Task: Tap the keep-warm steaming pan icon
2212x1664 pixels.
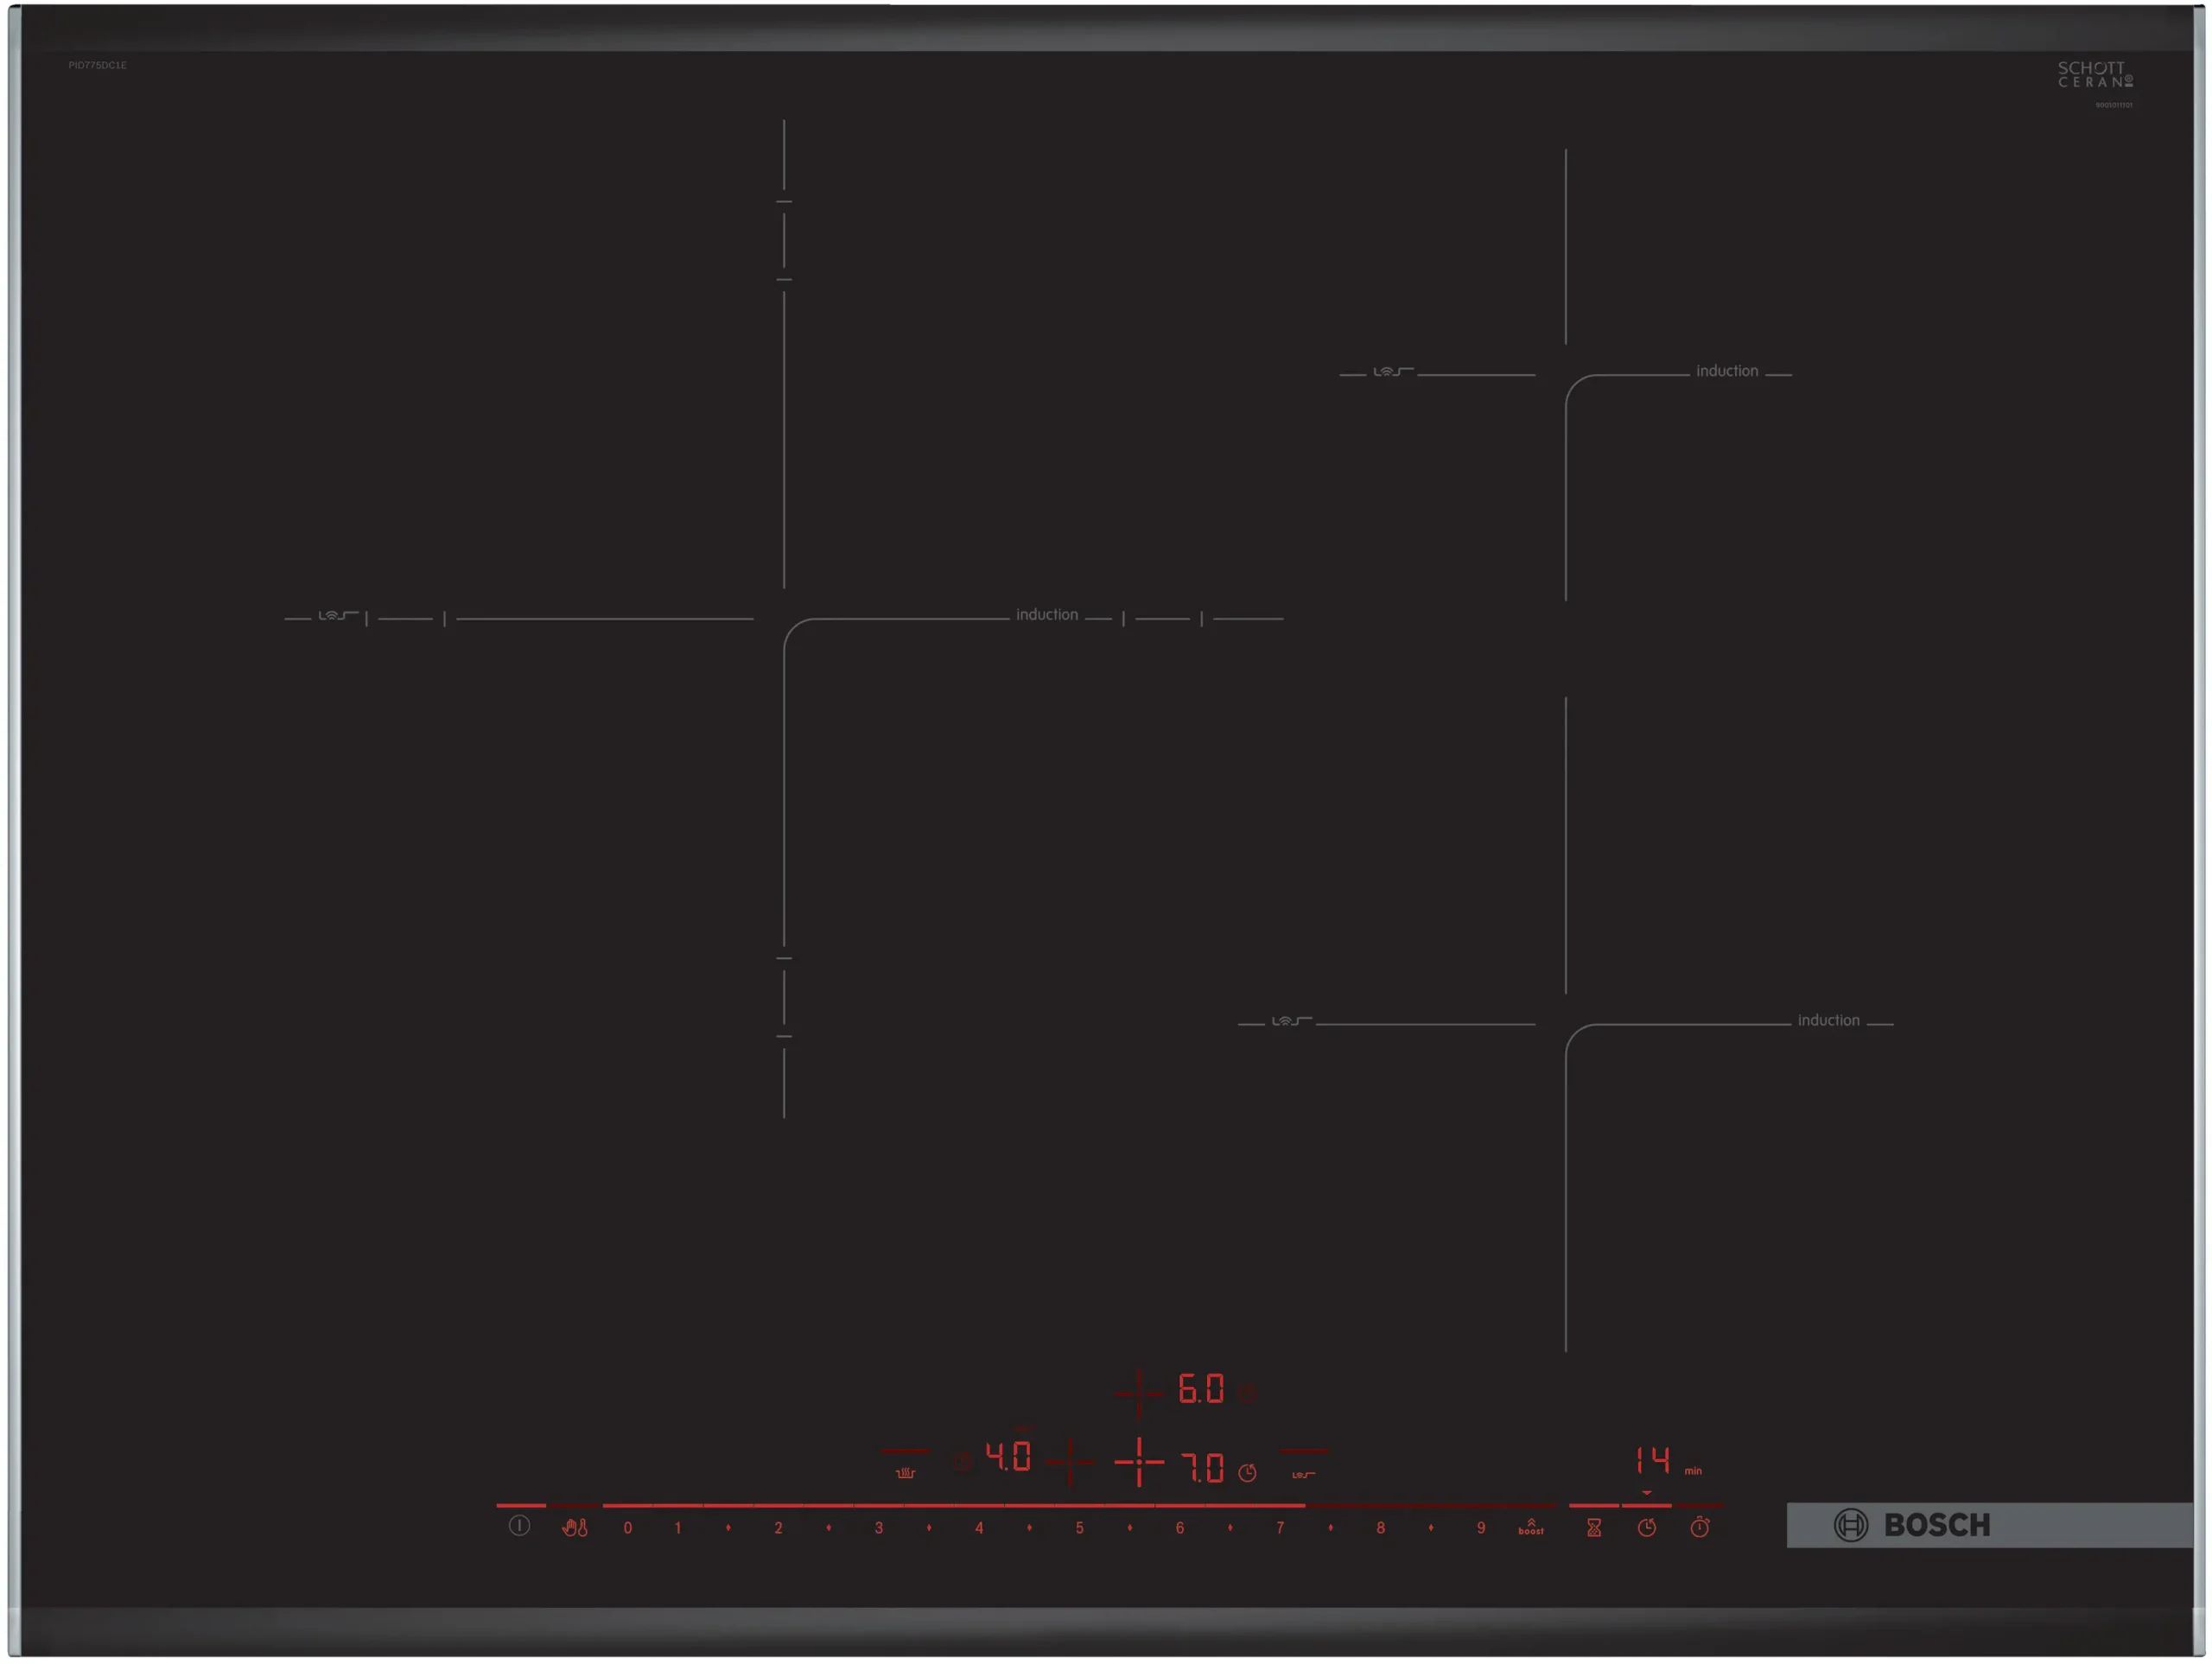Action: coord(905,1472)
